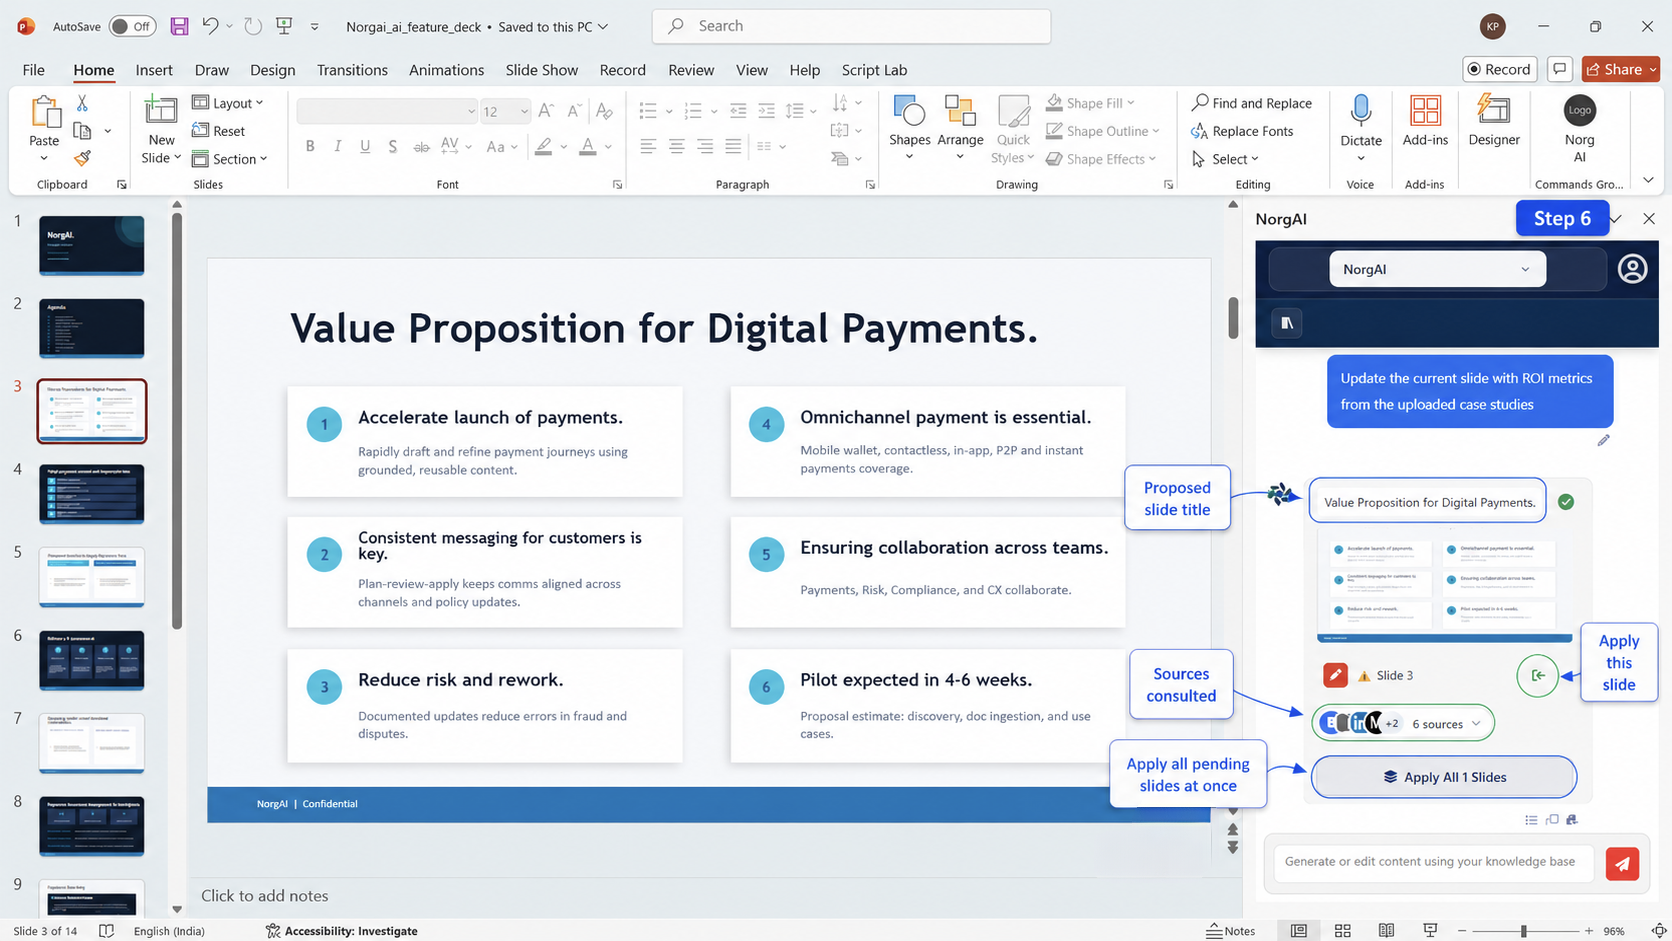
Task: Toggle text Shadow formatting
Action: [393, 146]
